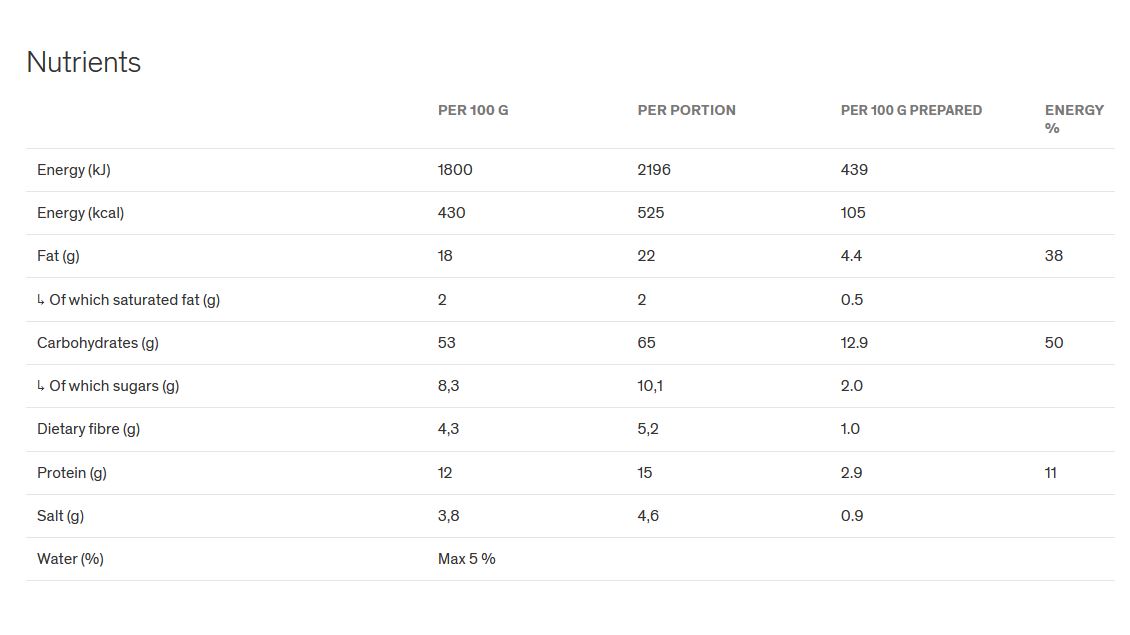
Task: Click the Energy (kJ) row label
Action: (x=74, y=170)
